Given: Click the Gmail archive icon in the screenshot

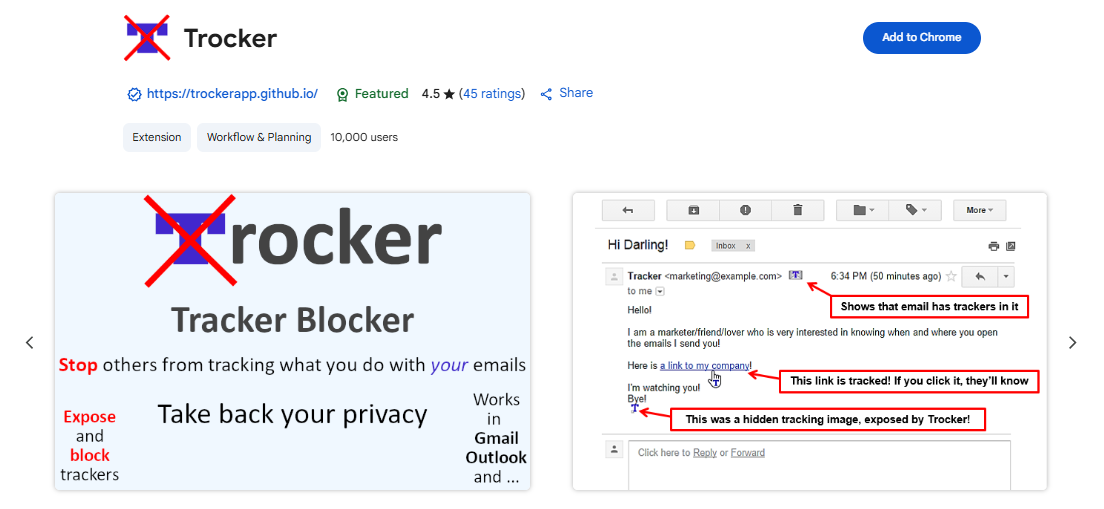Looking at the screenshot, I should click(694, 210).
